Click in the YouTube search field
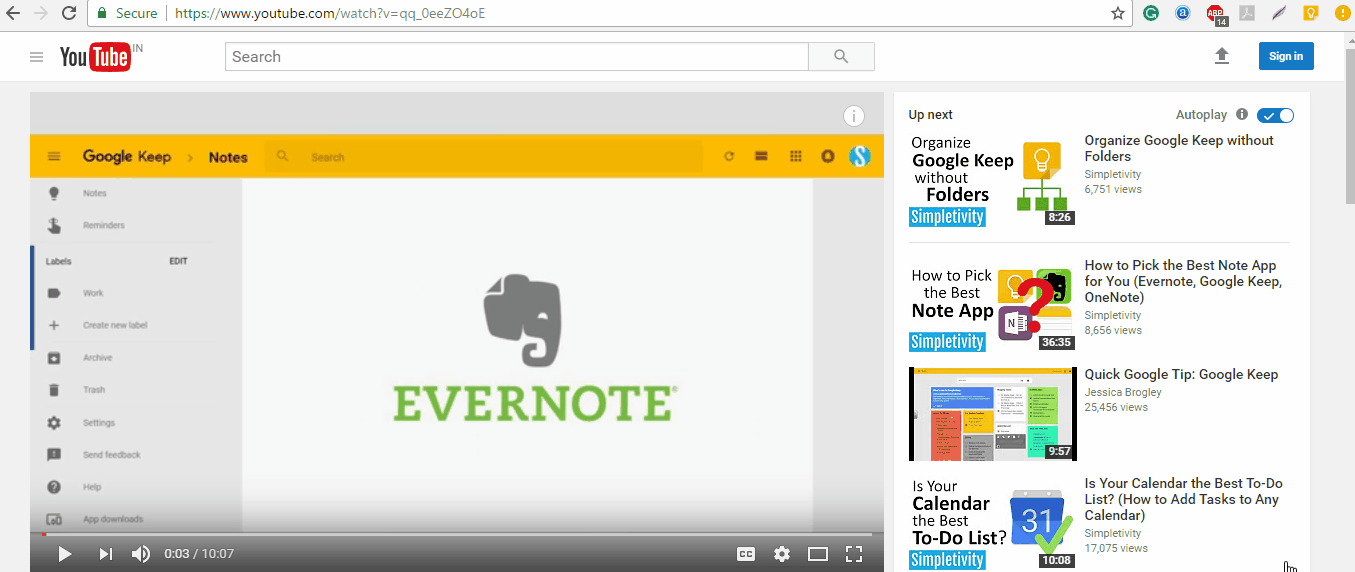Screen dimensions: 1355x572 (x=516, y=57)
